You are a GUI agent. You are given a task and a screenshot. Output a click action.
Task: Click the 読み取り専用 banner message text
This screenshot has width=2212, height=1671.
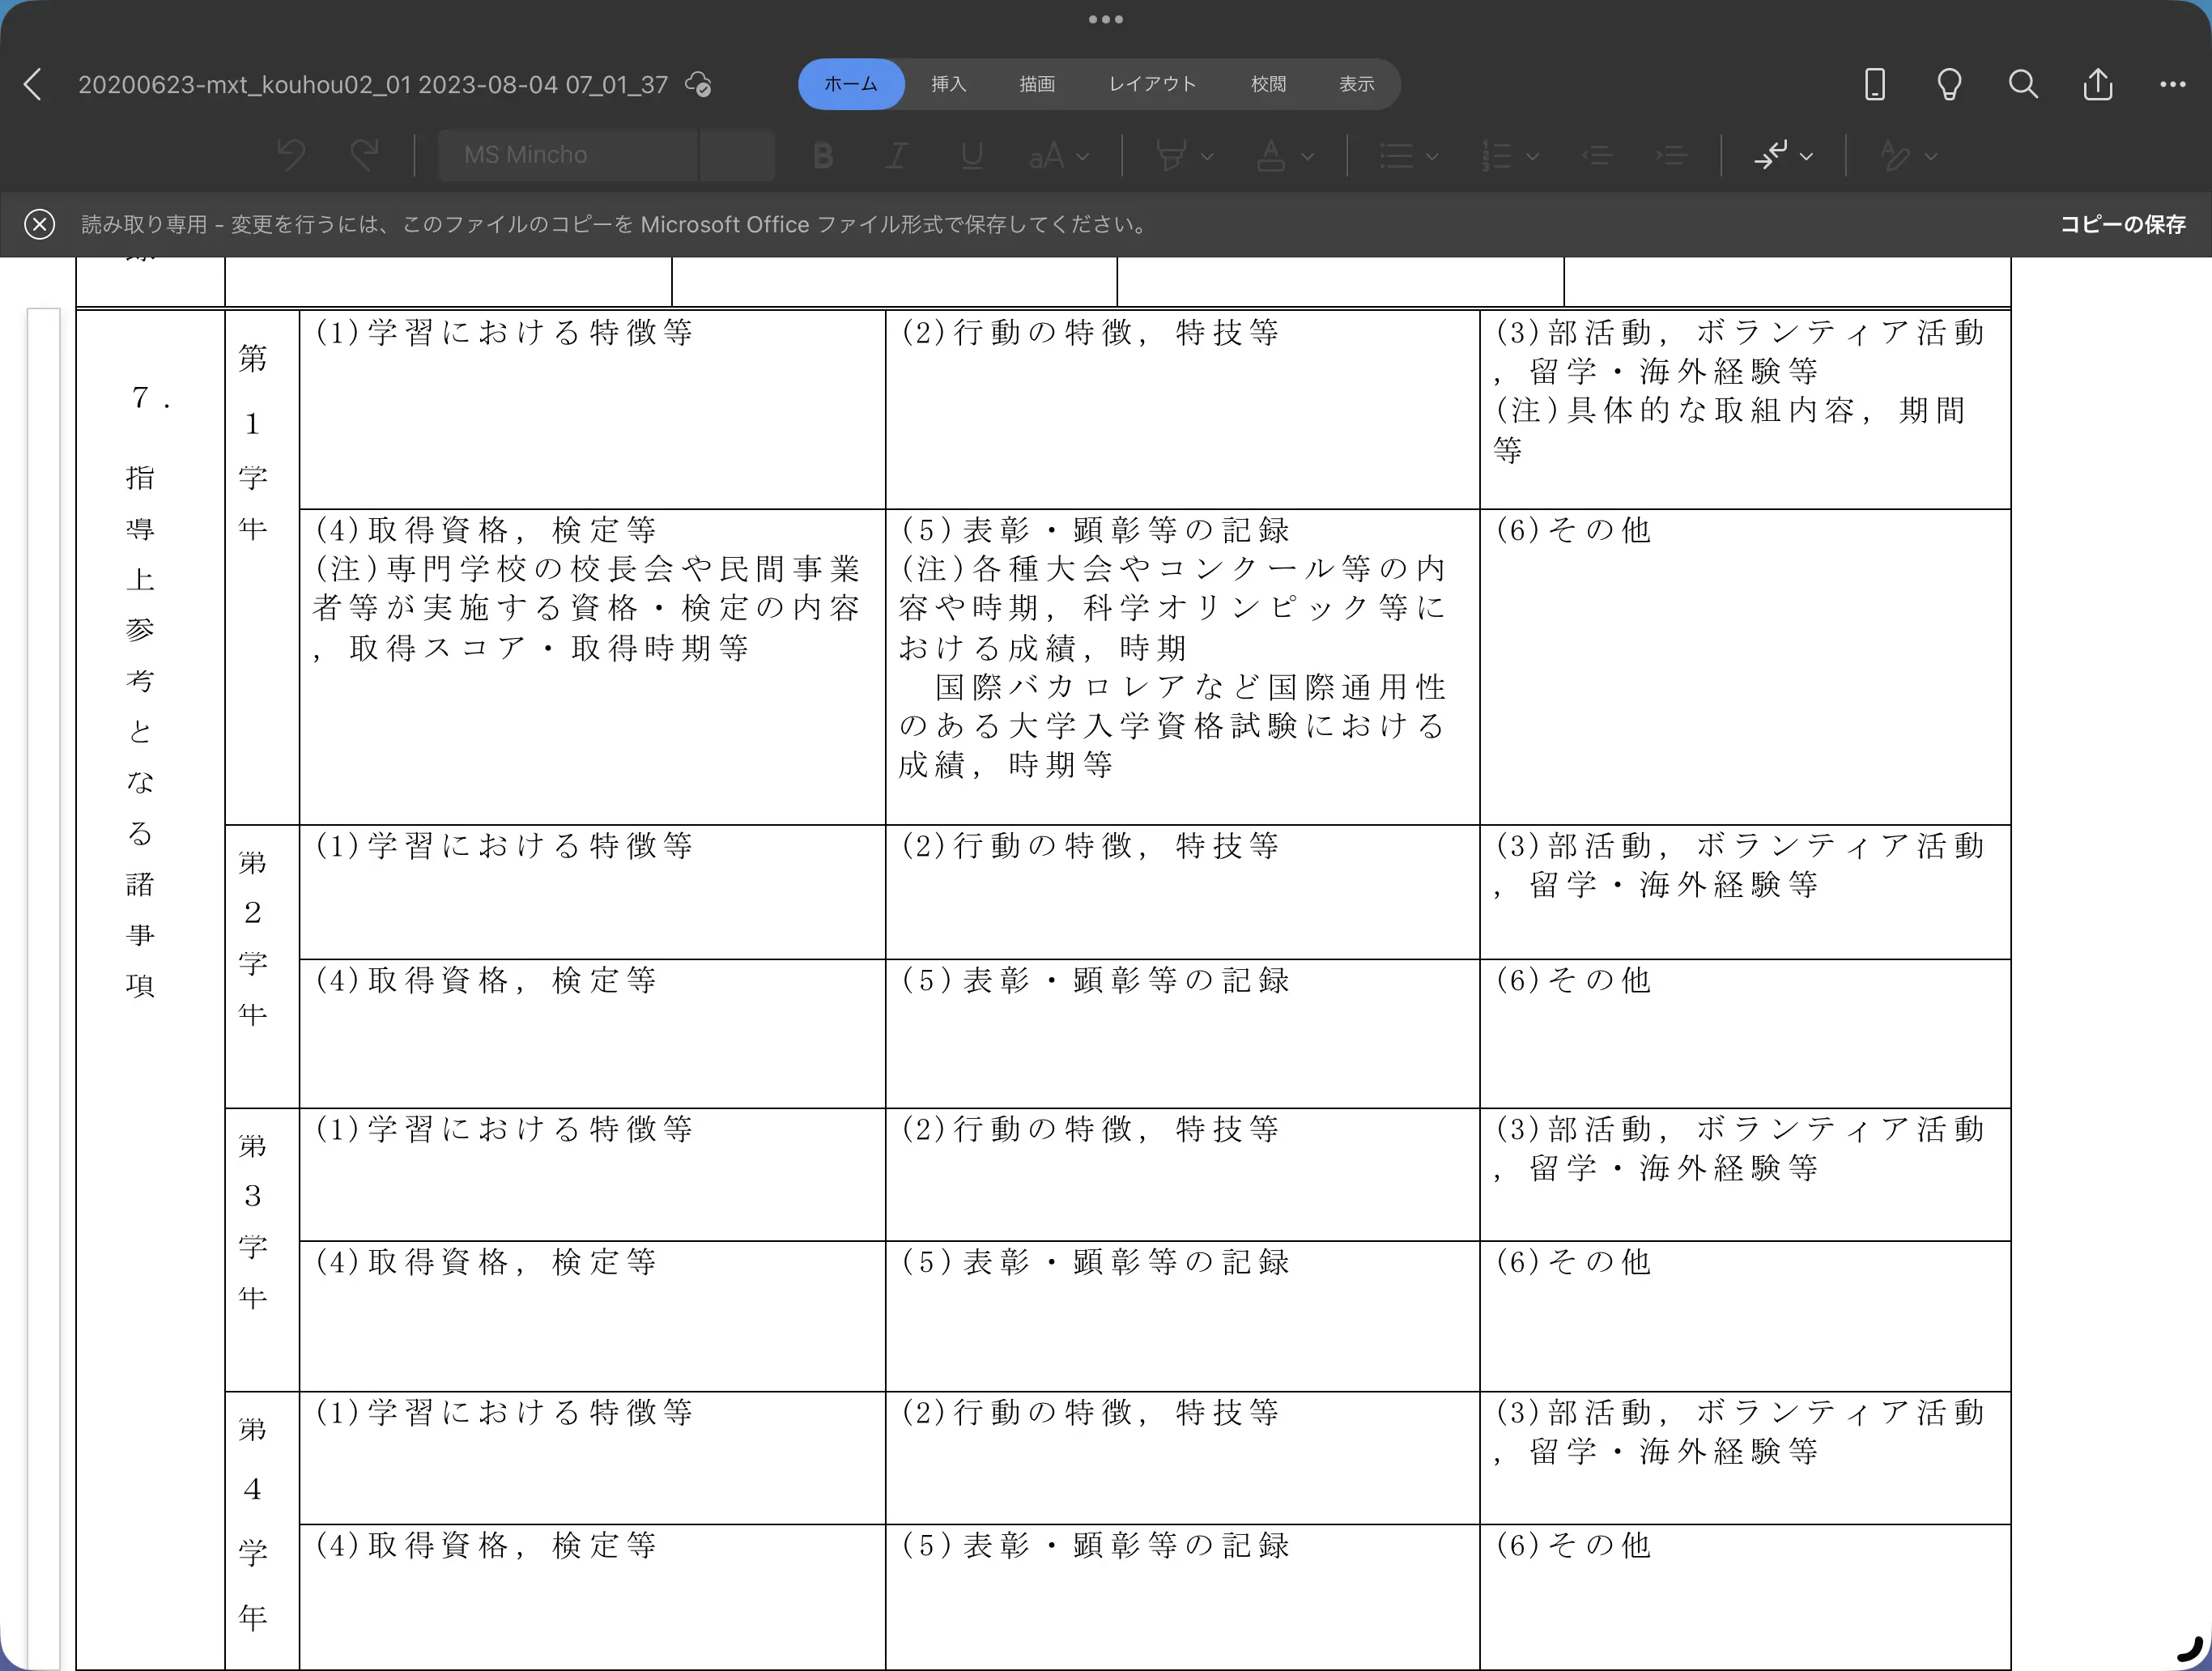click(615, 224)
